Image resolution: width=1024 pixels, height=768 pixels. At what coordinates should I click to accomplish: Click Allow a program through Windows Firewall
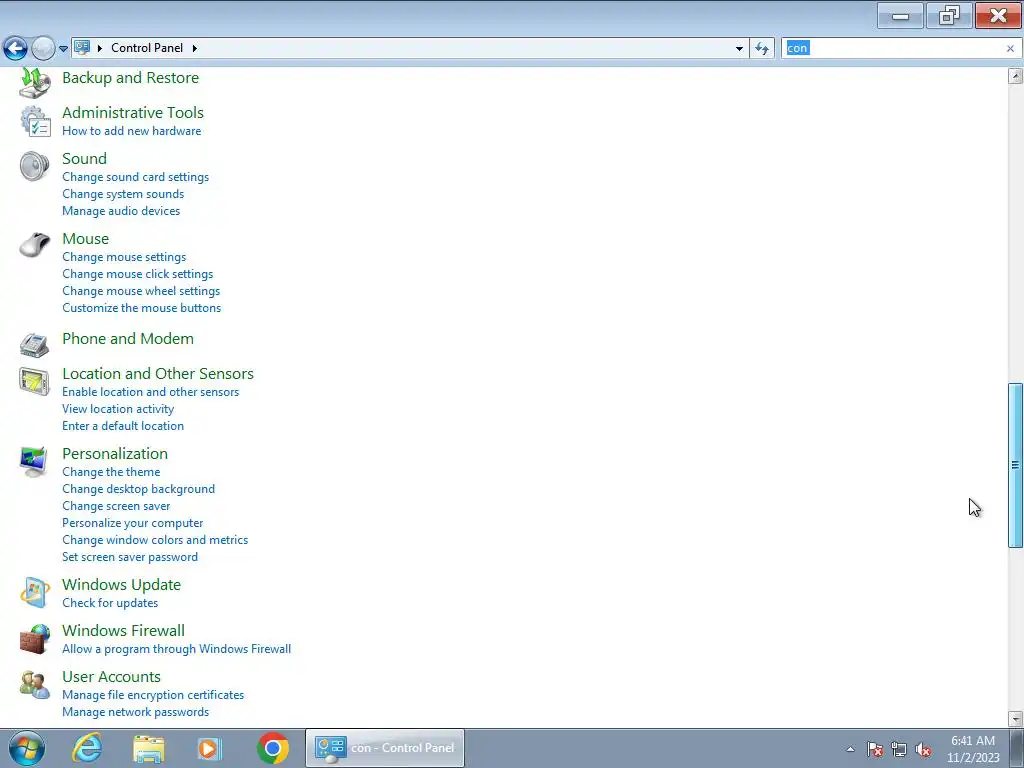176,649
